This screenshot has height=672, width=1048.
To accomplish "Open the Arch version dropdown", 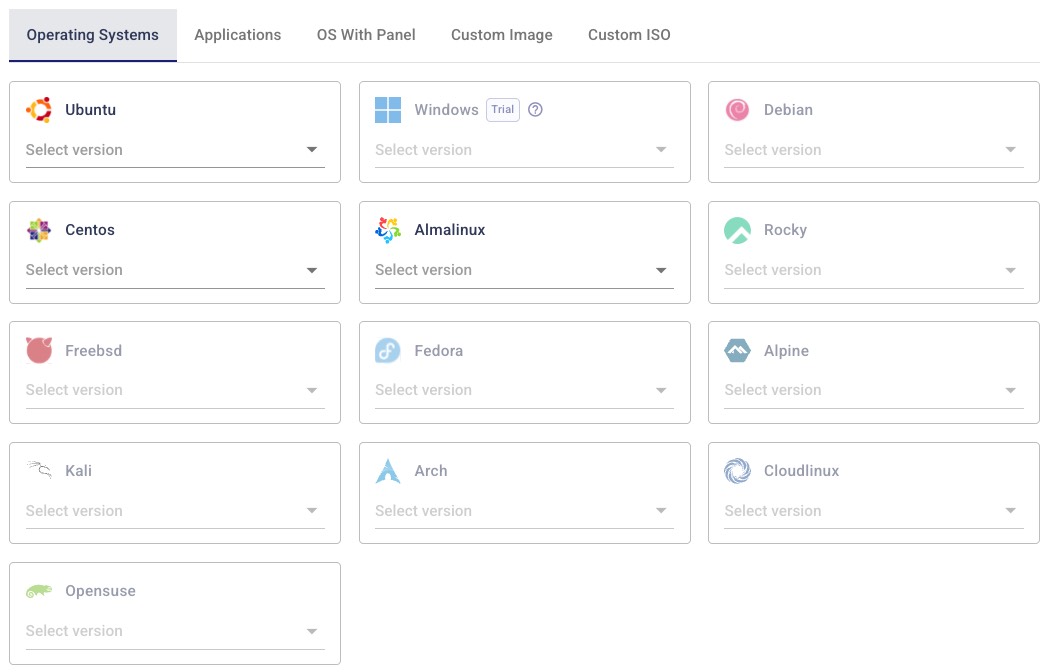I will 524,512.
